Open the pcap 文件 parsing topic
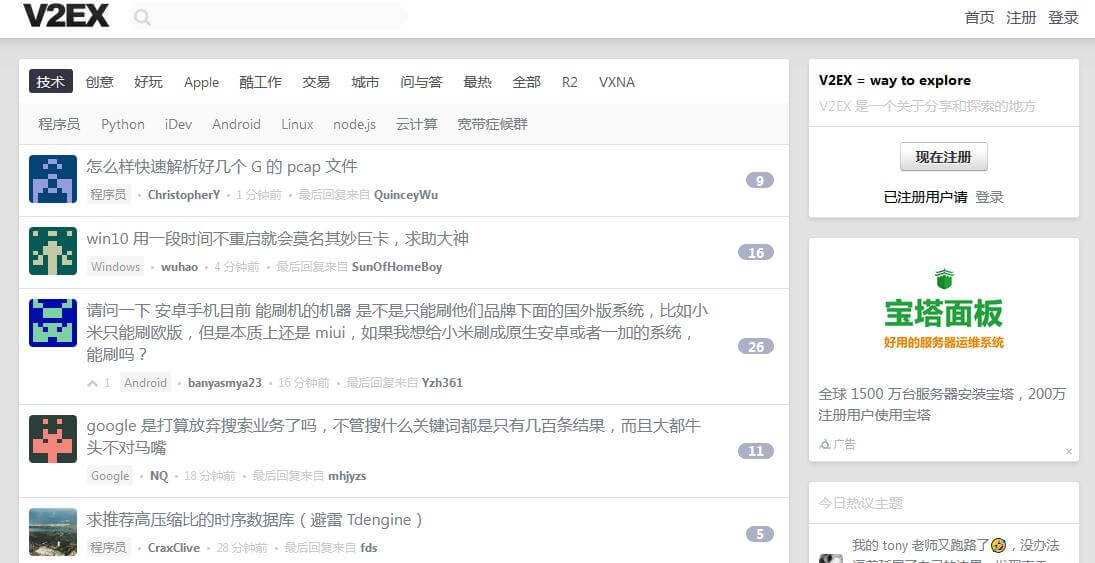 coord(222,166)
